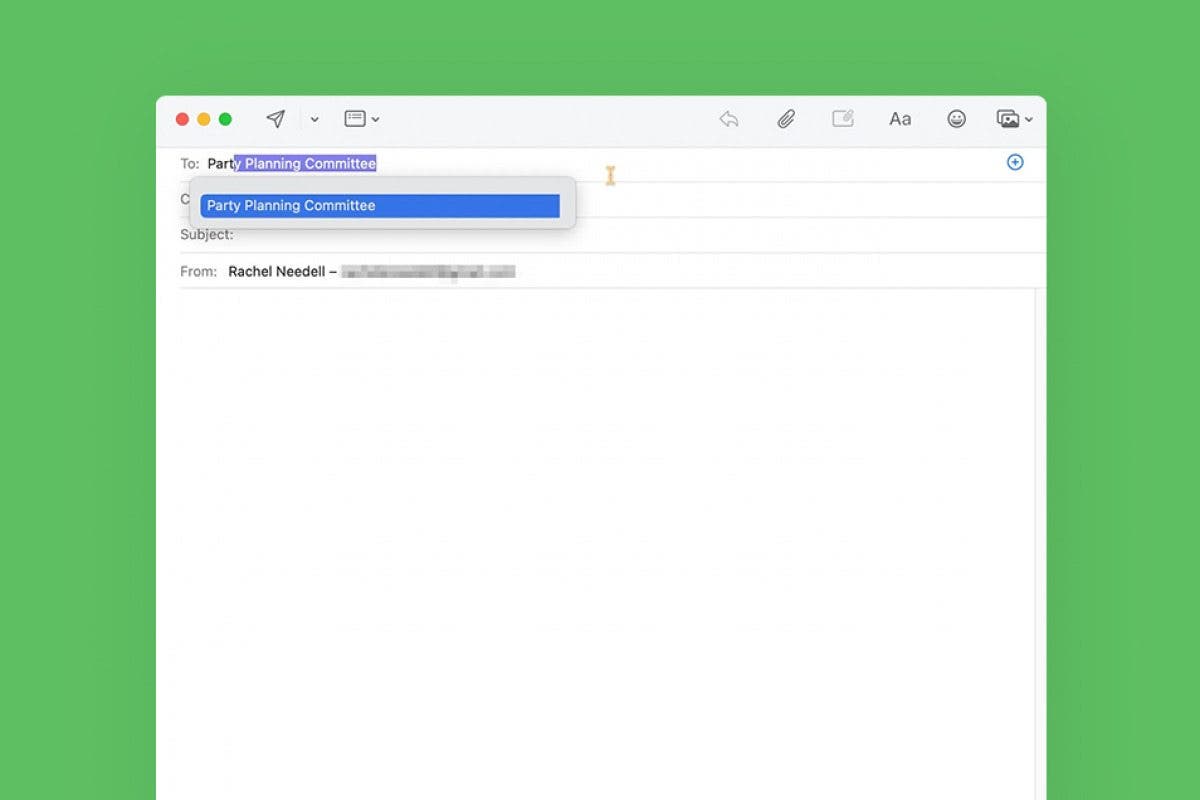Click the reply arrow icon
Viewport: 1200px width, 800px height.
tap(729, 118)
